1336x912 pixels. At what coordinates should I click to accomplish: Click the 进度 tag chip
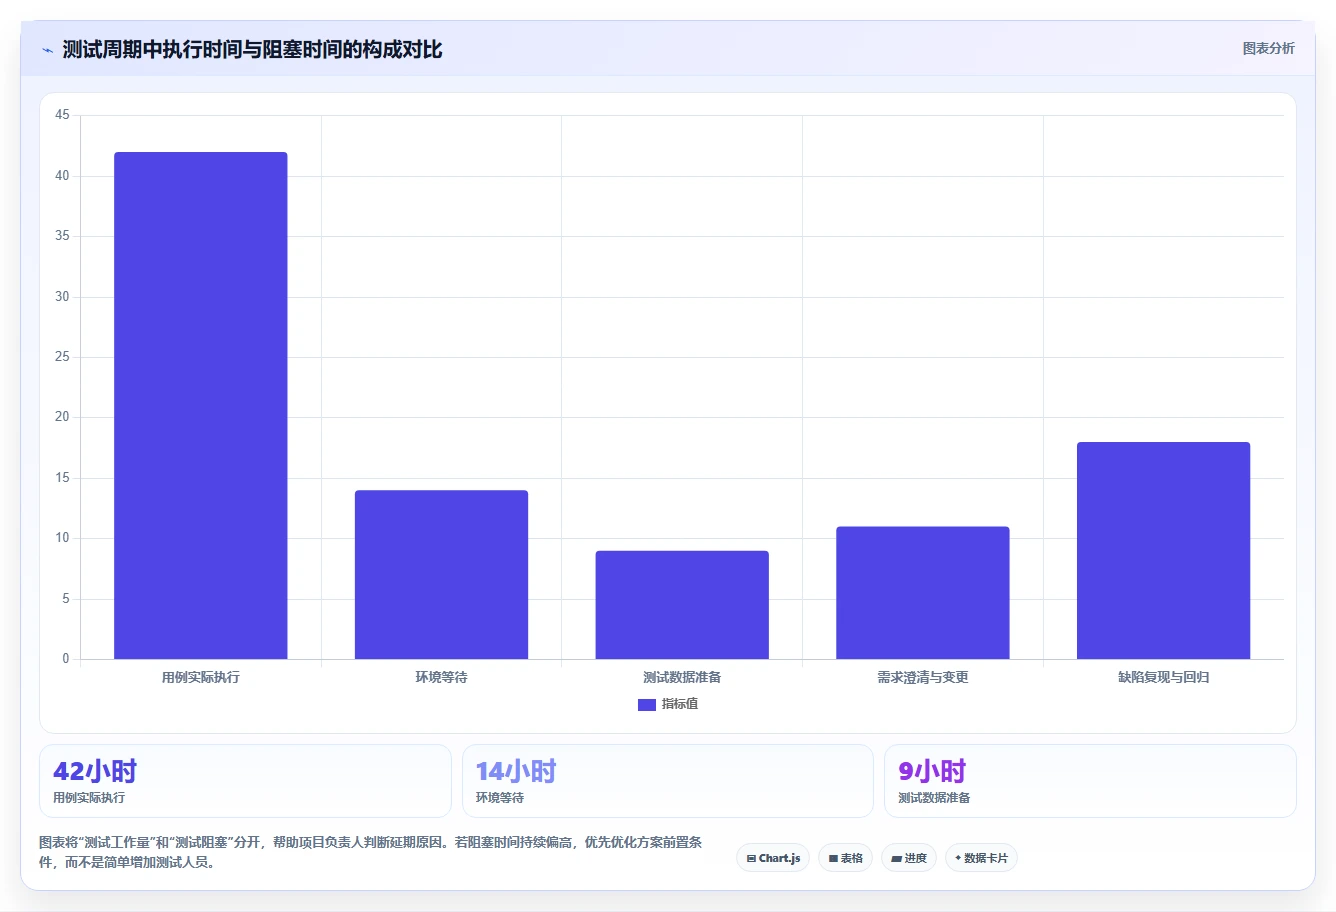coord(908,858)
